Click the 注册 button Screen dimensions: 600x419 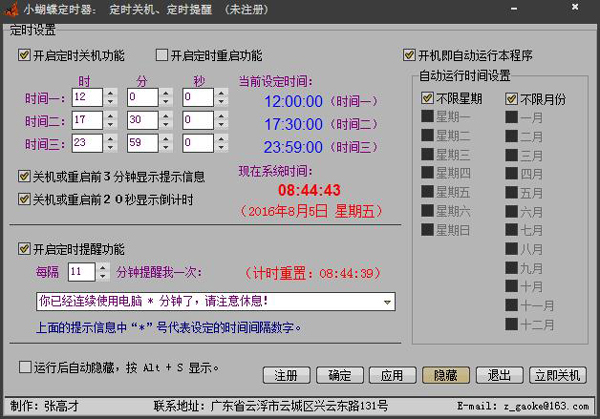(x=286, y=375)
